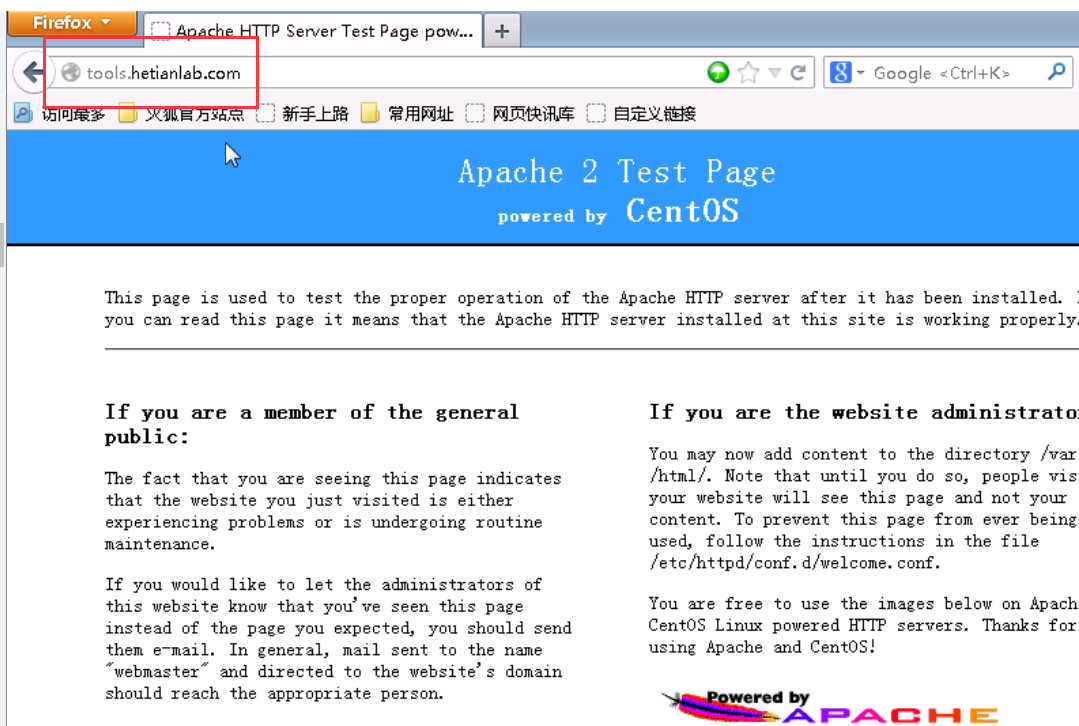Open the 火狐官方站点 bookmark folder

click(x=182, y=114)
